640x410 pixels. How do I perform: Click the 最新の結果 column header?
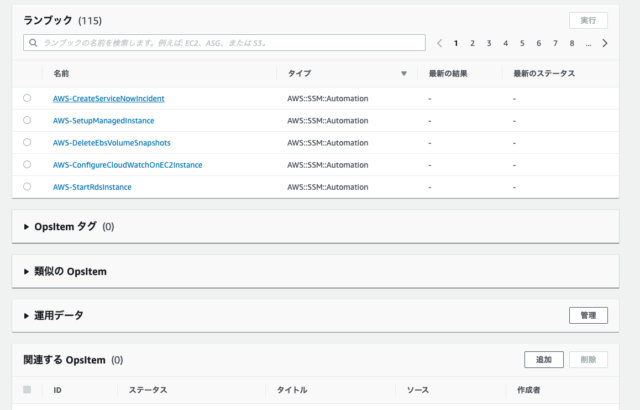pyautogui.click(x=448, y=74)
